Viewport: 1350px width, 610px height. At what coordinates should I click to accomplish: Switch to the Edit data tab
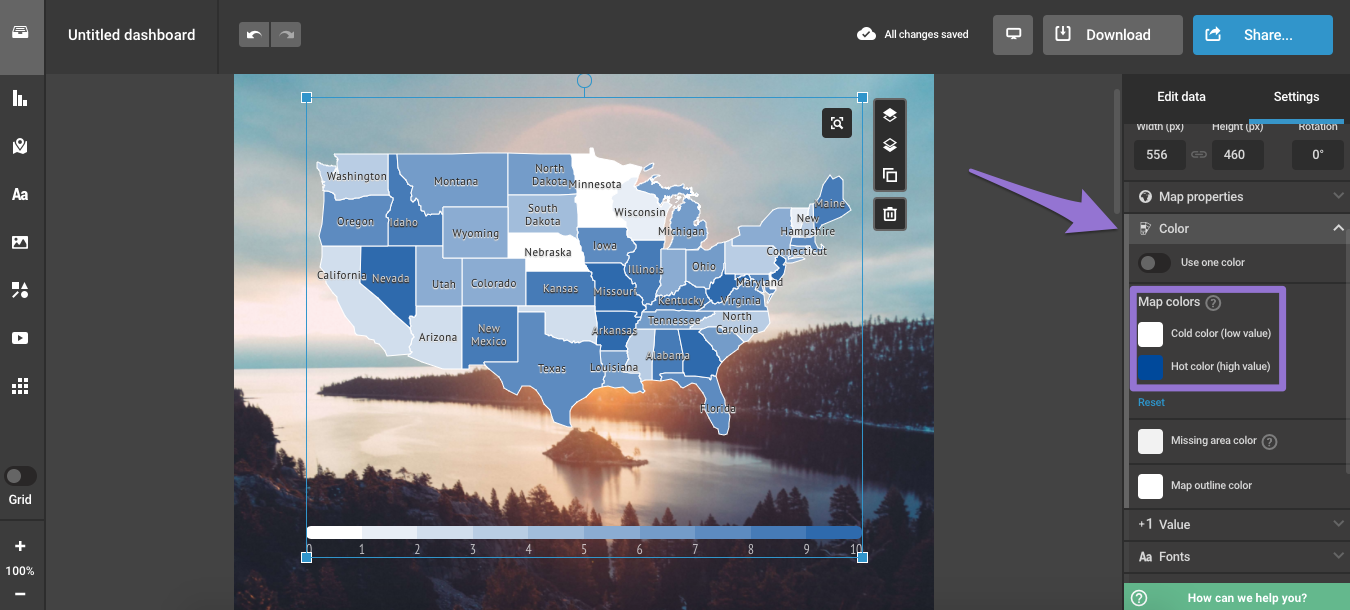[x=1181, y=97]
